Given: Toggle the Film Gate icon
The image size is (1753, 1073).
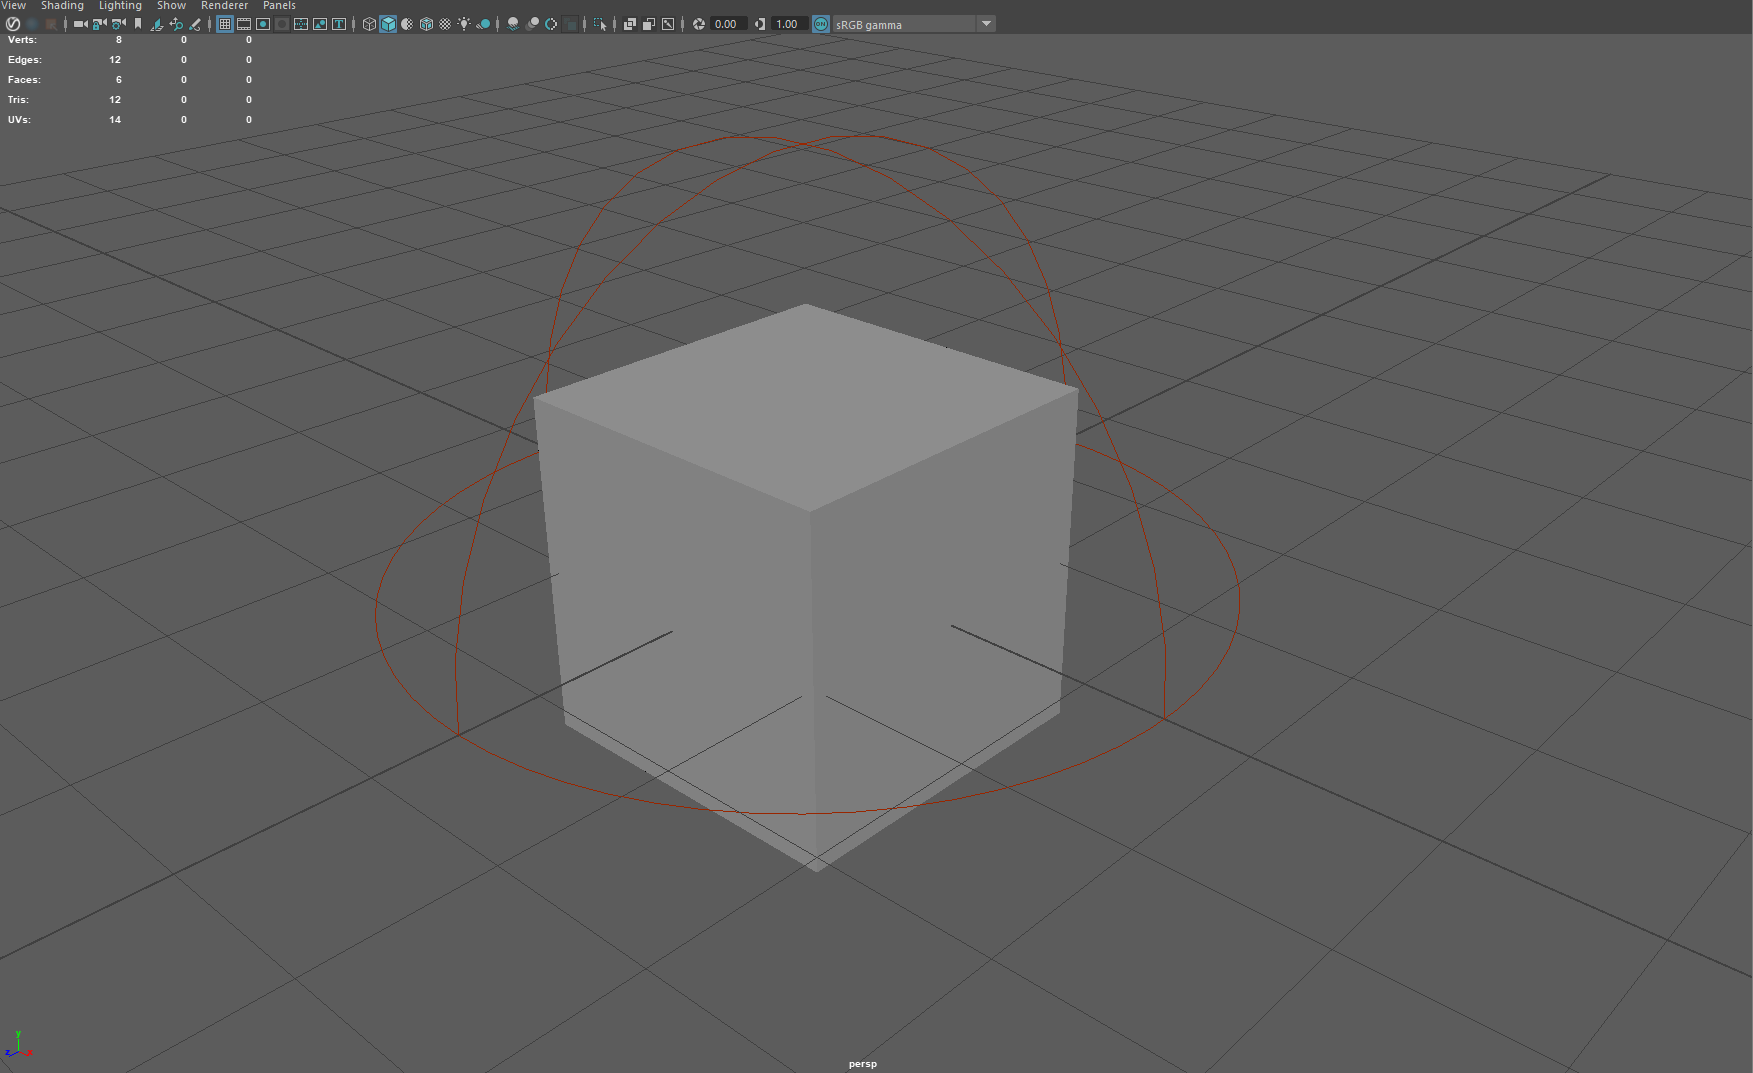Looking at the screenshot, I should coord(244,24).
